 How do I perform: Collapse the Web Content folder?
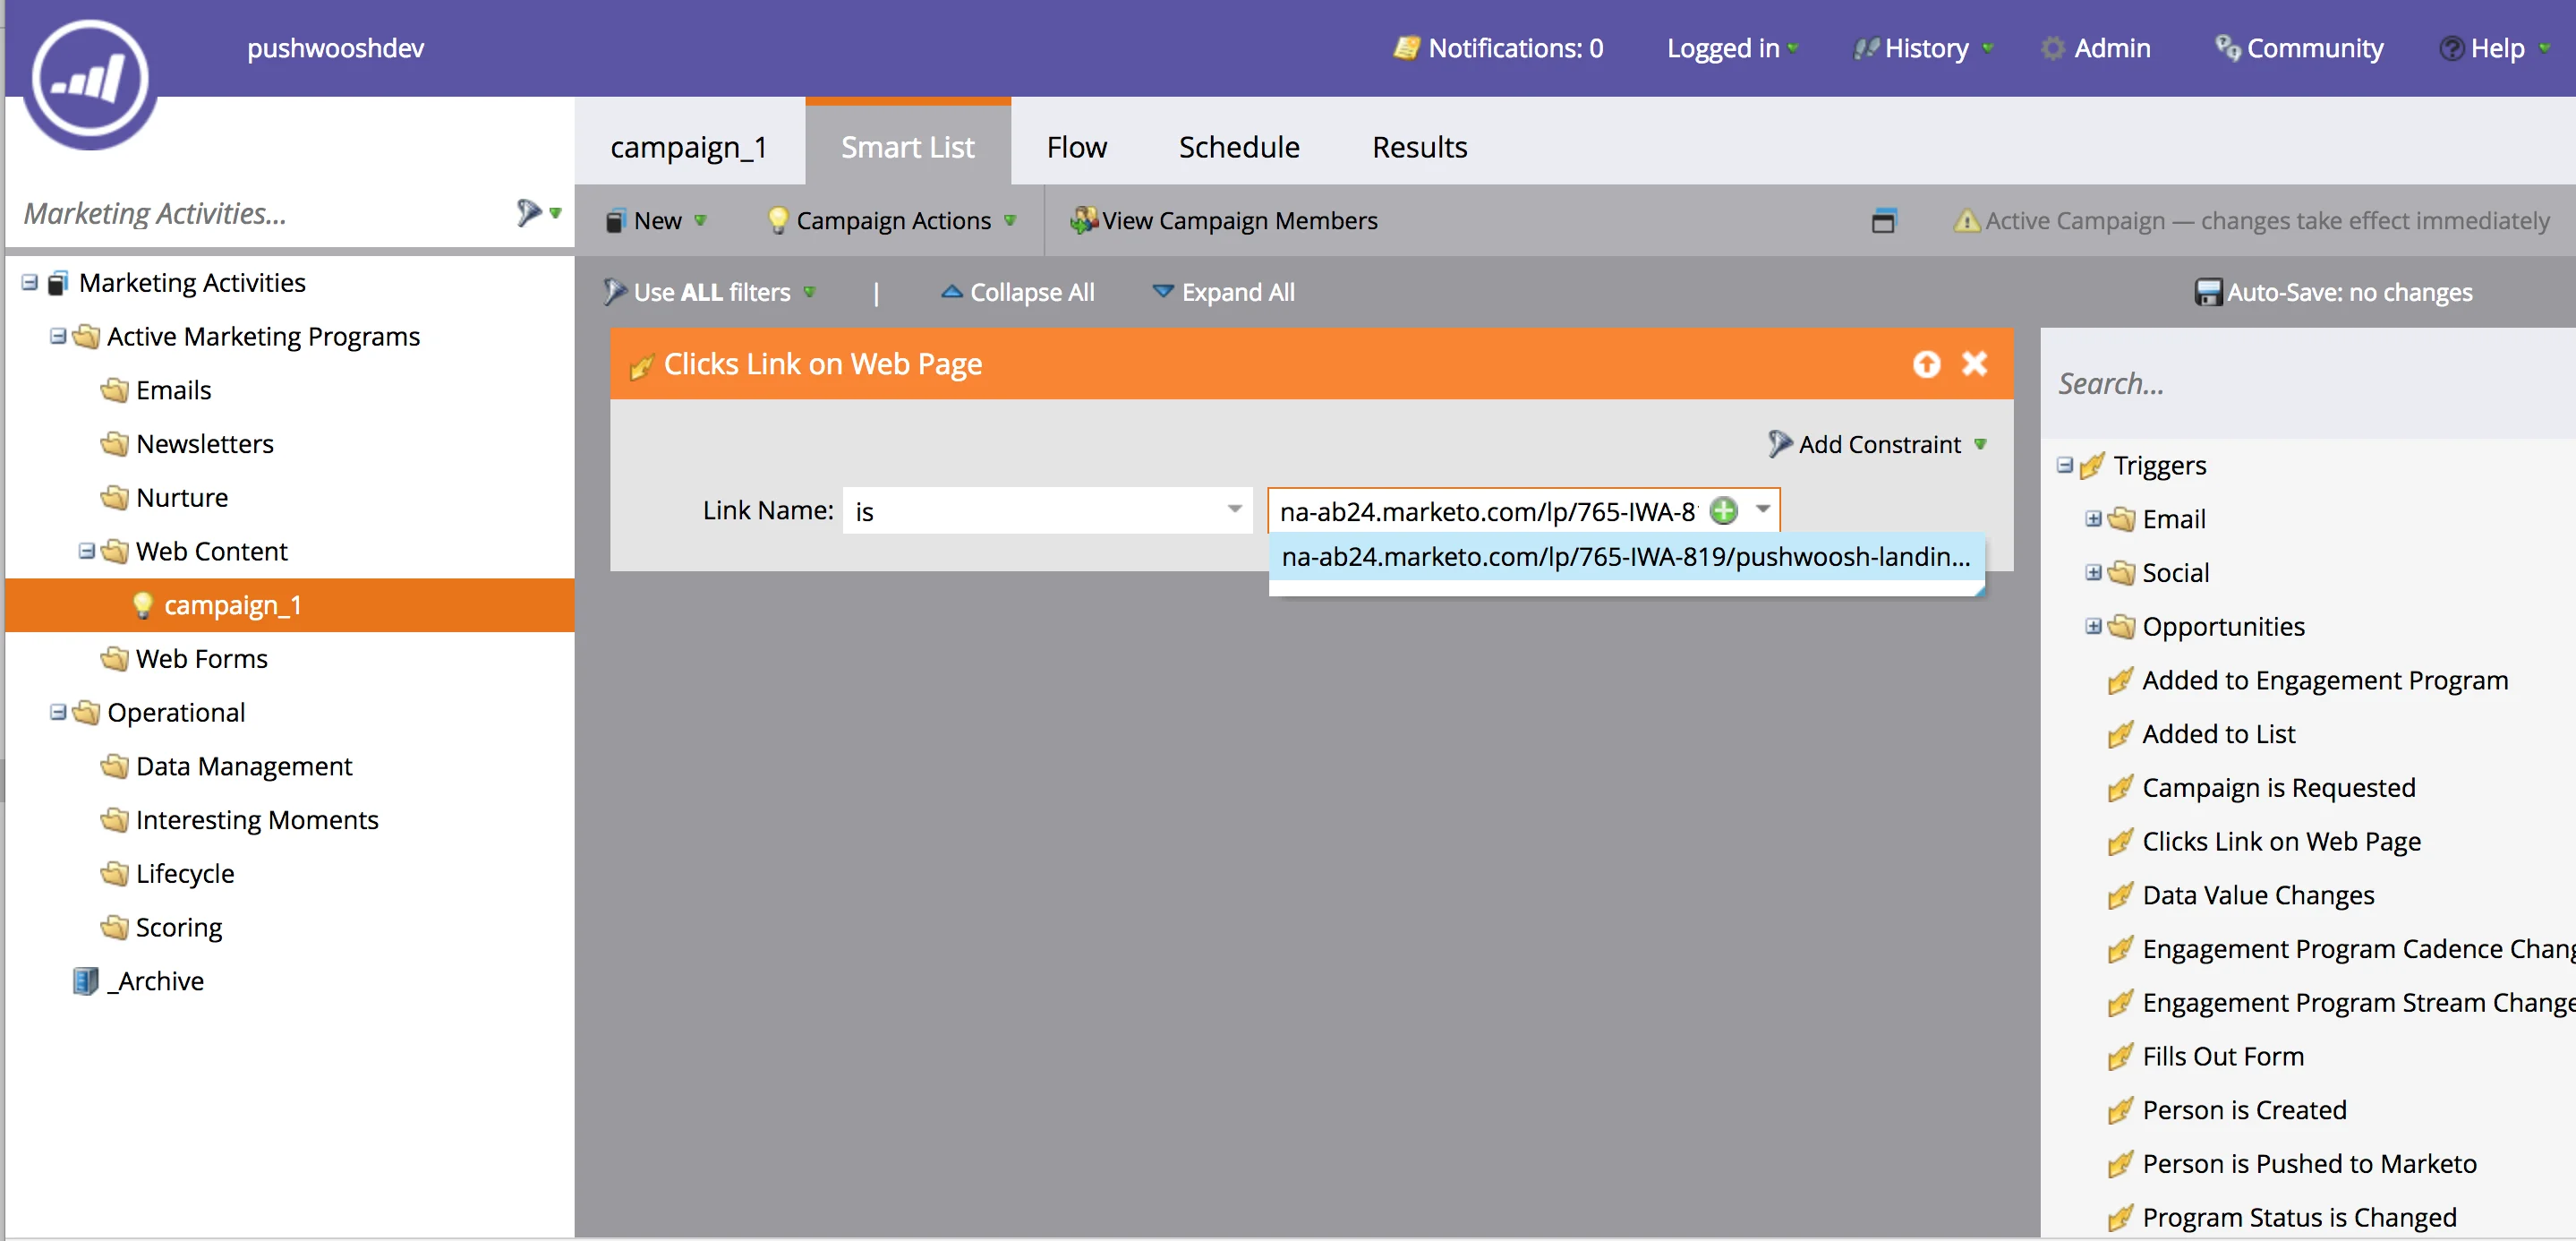coord(85,551)
